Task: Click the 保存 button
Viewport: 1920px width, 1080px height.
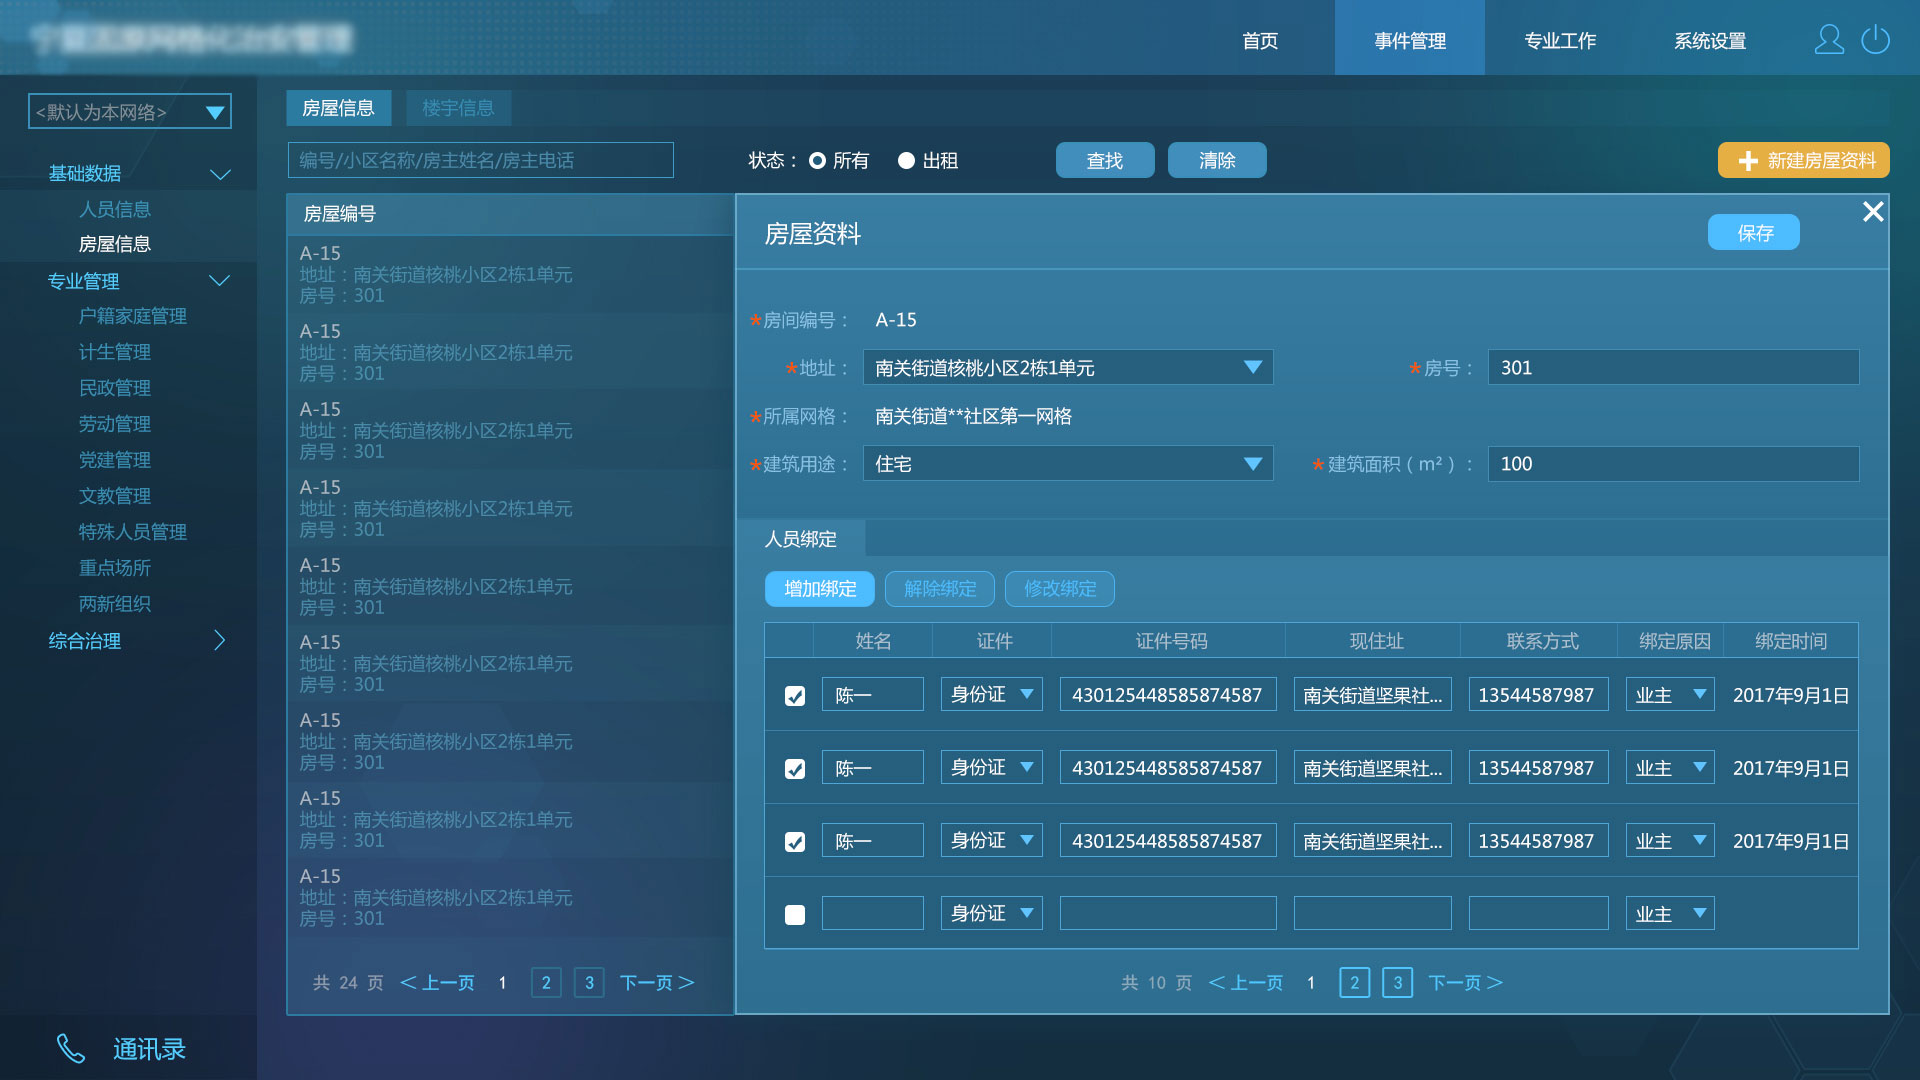Action: (1754, 232)
